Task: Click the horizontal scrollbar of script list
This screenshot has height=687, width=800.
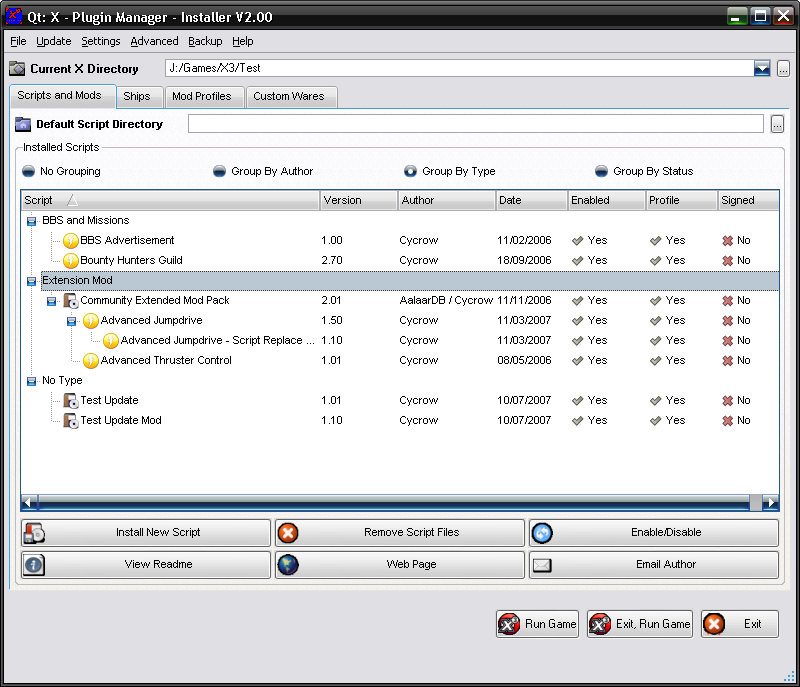Action: click(390, 502)
